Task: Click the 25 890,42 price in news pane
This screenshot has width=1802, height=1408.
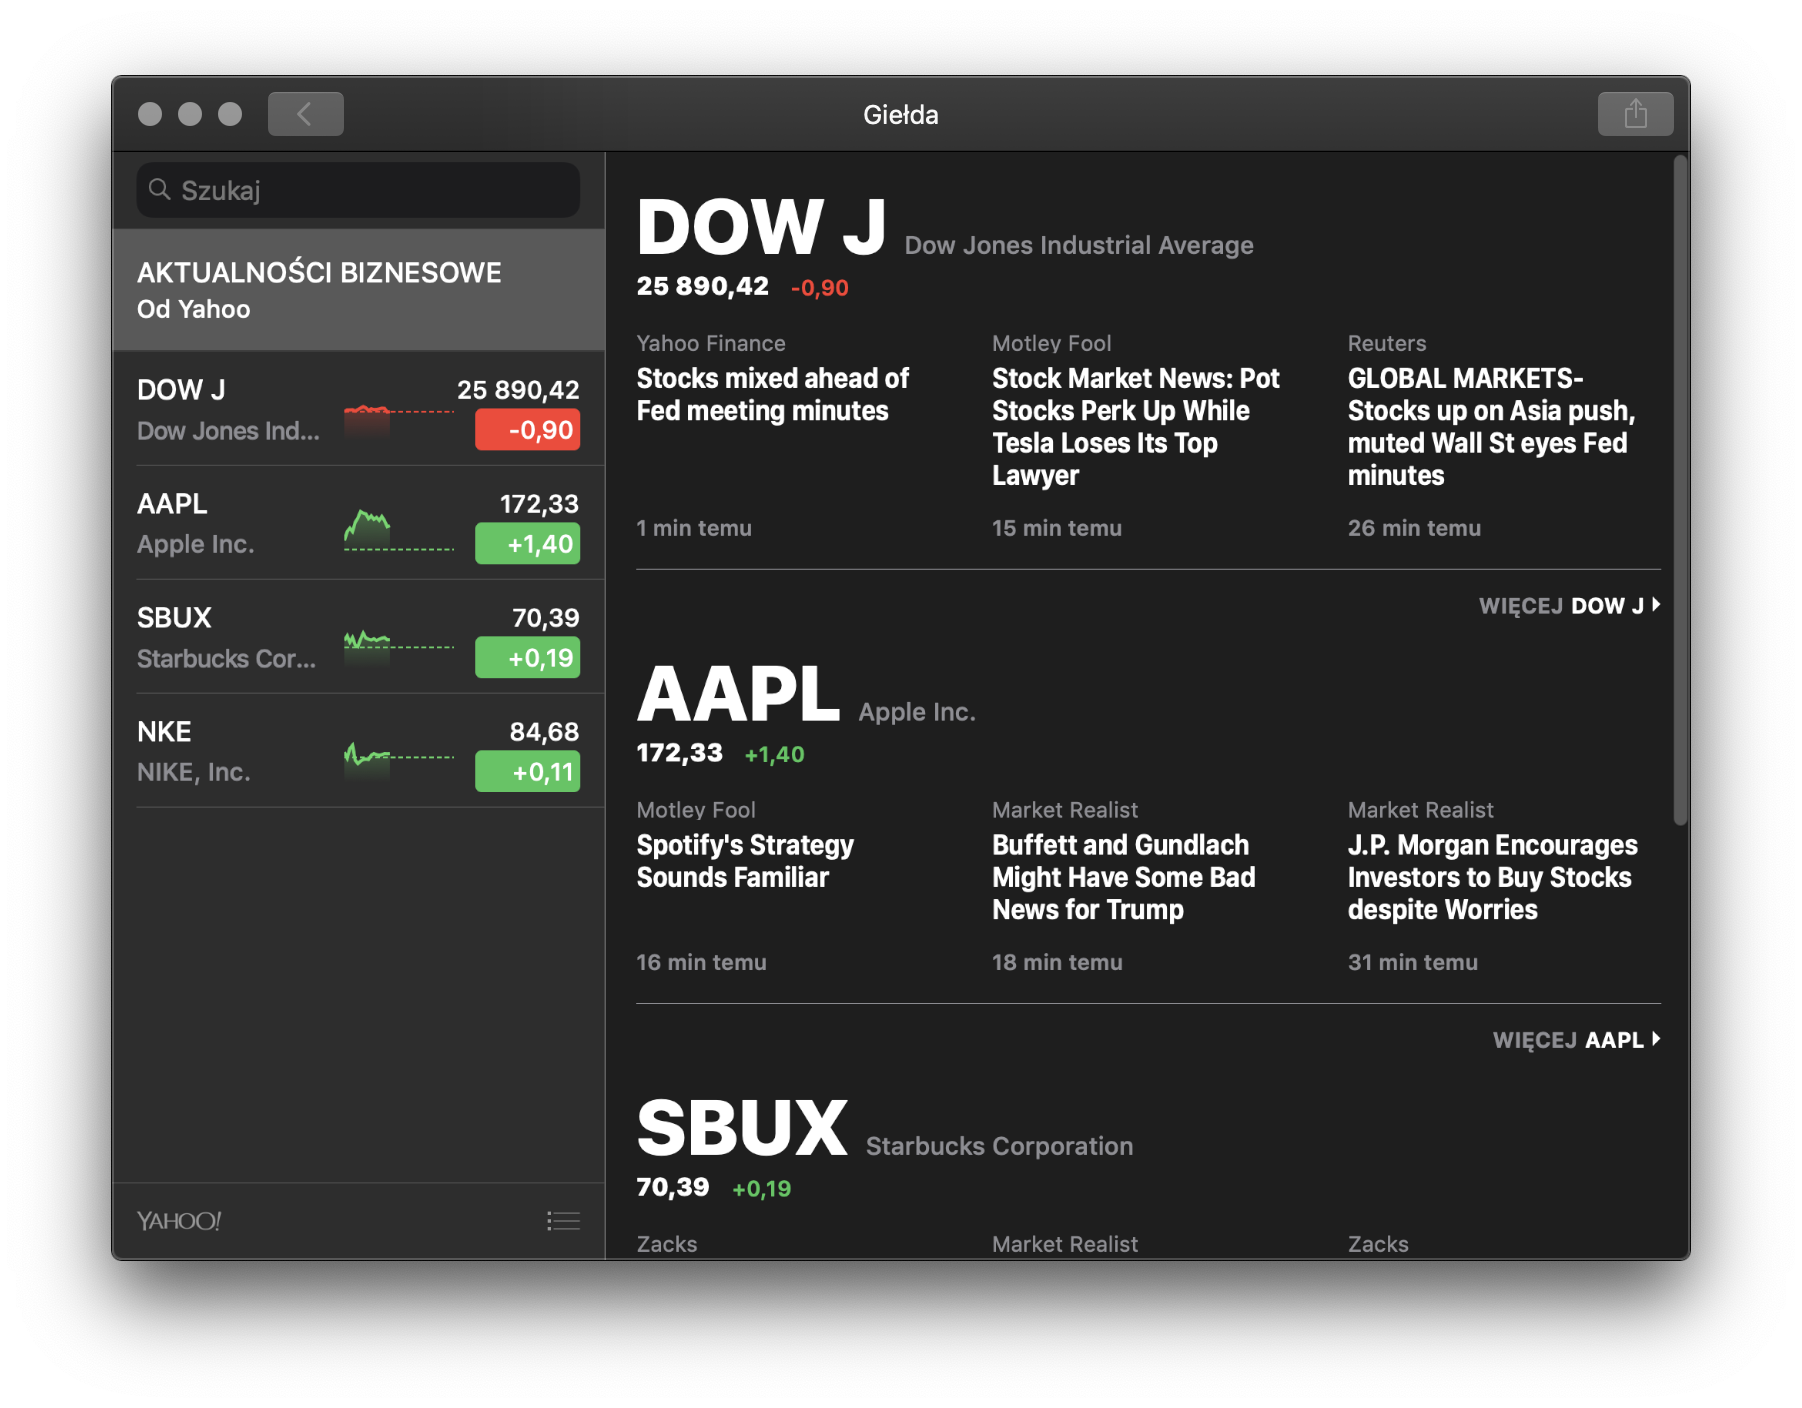Action: pyautogui.click(x=703, y=287)
